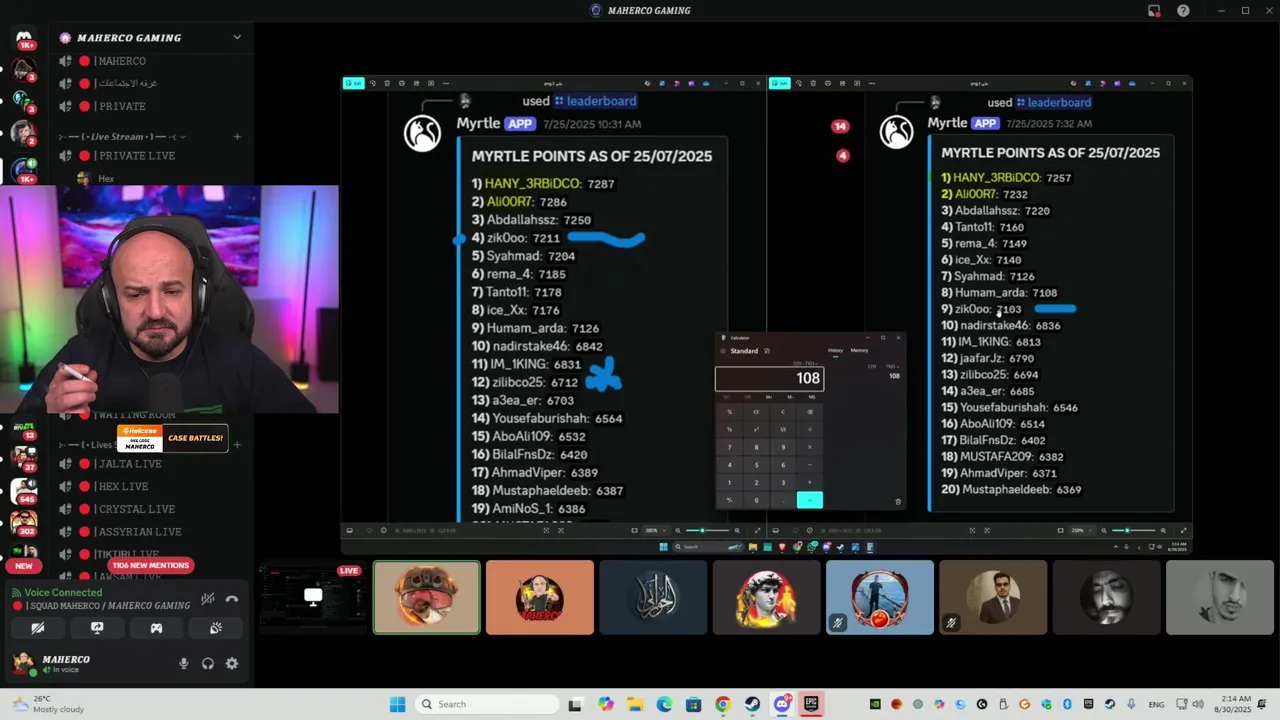Select the Arabic calligraphy avatar tile

pyautogui.click(x=653, y=597)
